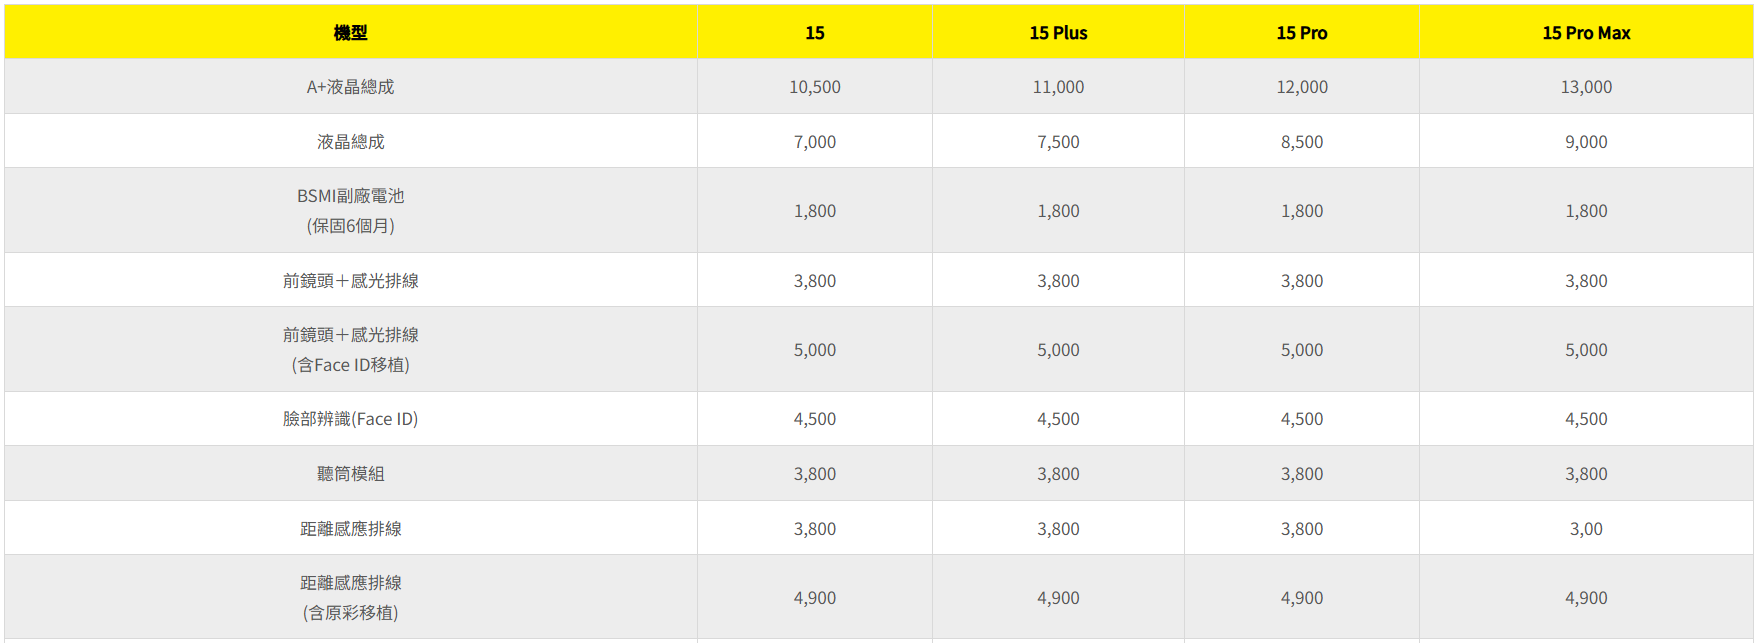Select the 7,000 price for model 15
Image resolution: width=1760 pixels, height=643 pixels.
coord(815,142)
